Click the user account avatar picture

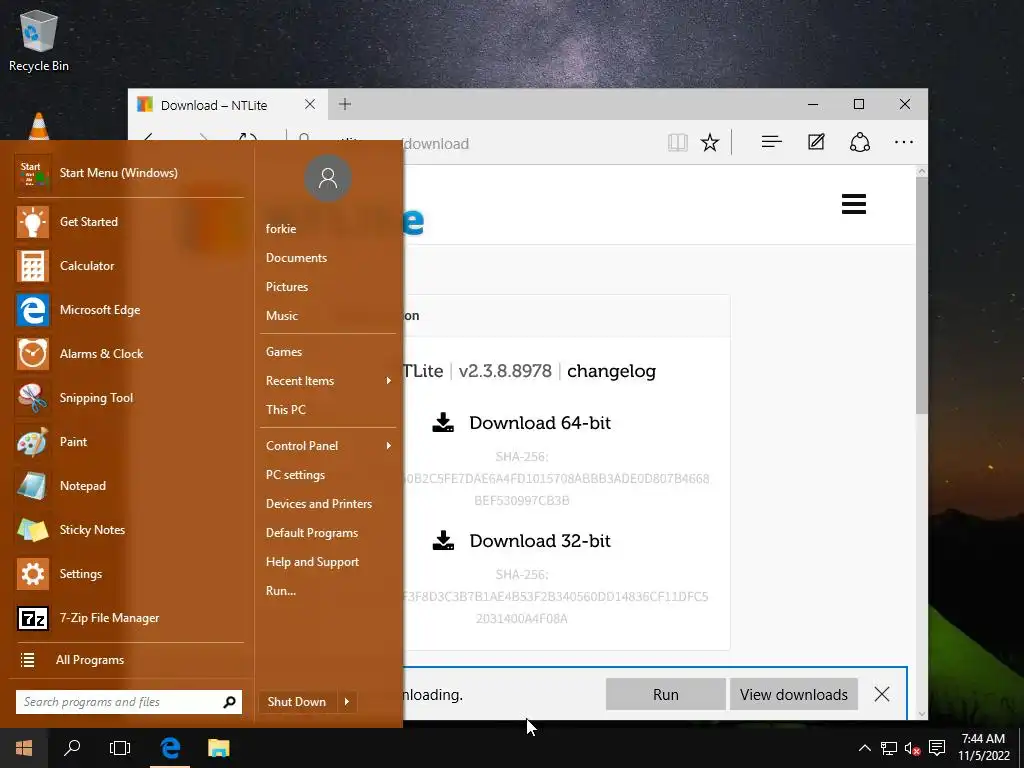[328, 178]
